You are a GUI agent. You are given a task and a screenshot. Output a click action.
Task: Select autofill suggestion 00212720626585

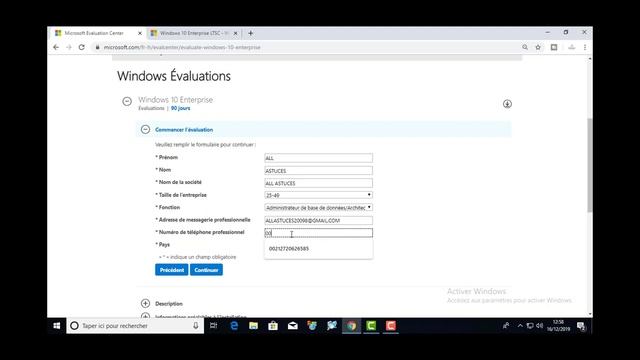coord(318,249)
